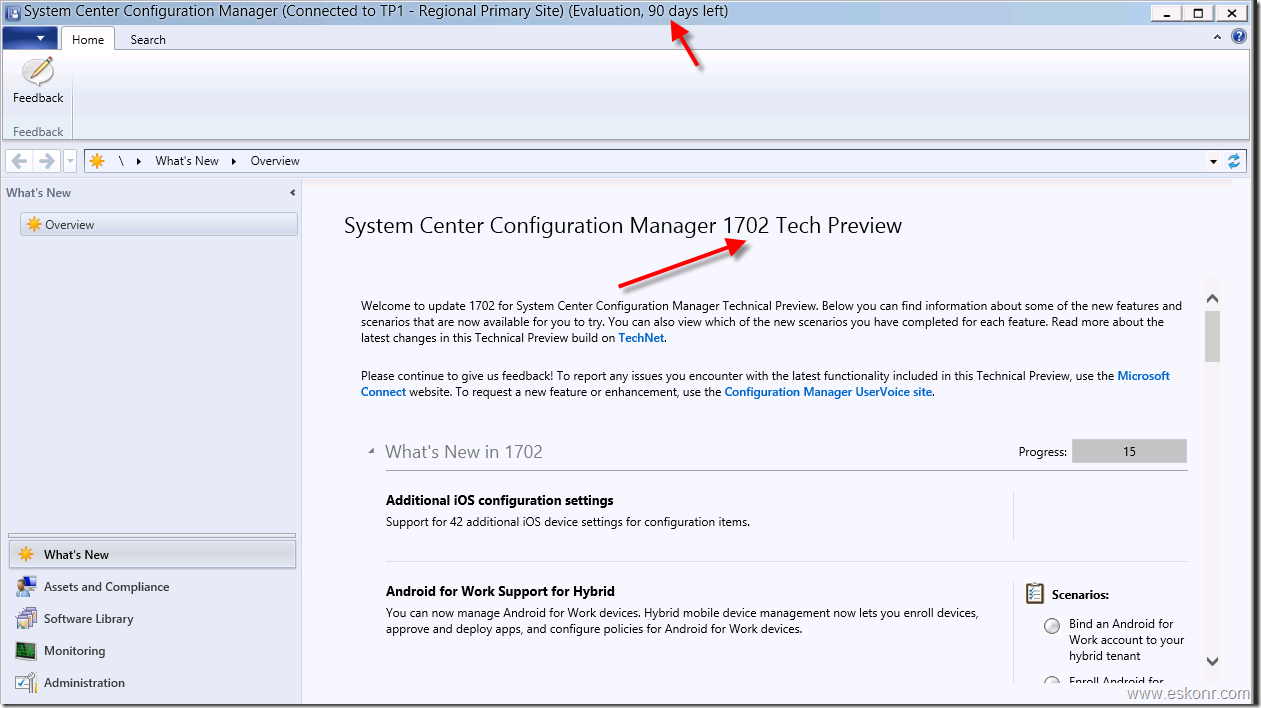Image resolution: width=1261 pixels, height=708 pixels.
Task: Click the Administration checklist icon
Action: (26, 683)
